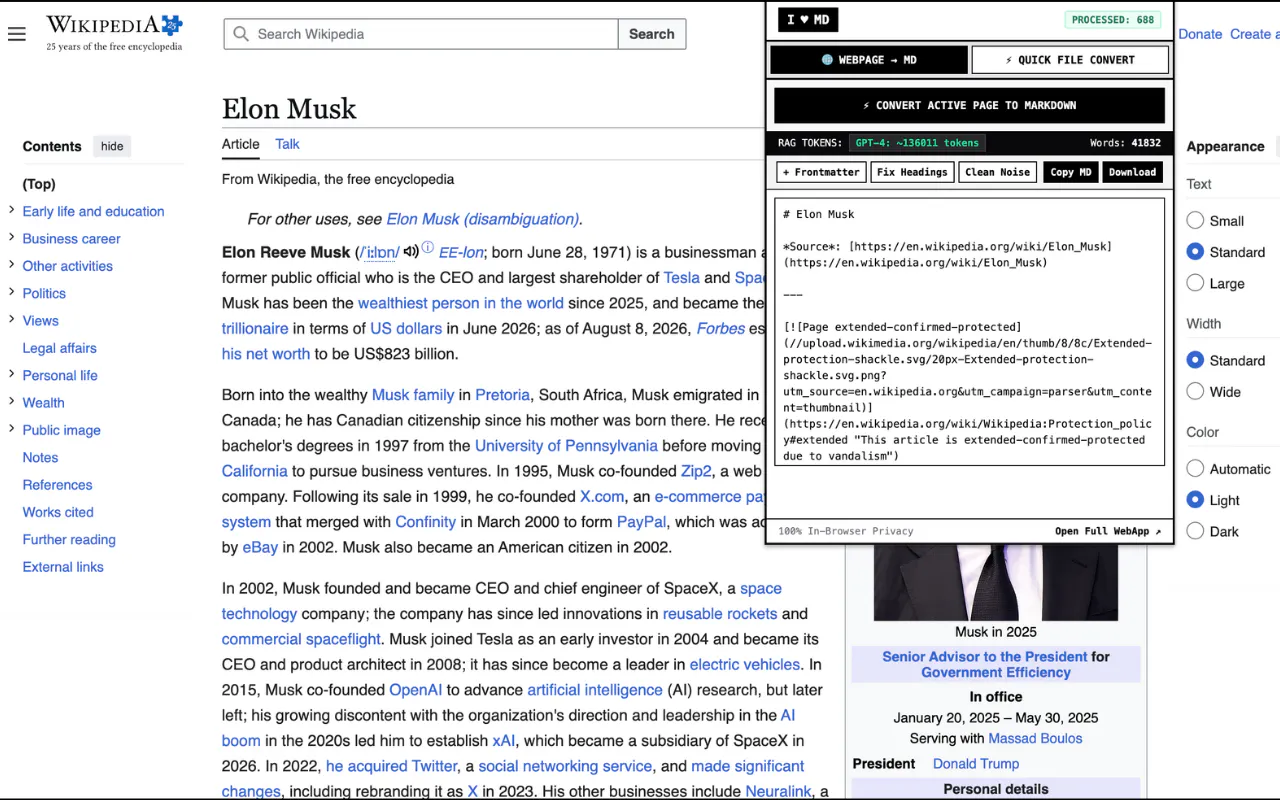Click inside the markdown output text area
The width and height of the screenshot is (1280, 800).
[x=970, y=331]
